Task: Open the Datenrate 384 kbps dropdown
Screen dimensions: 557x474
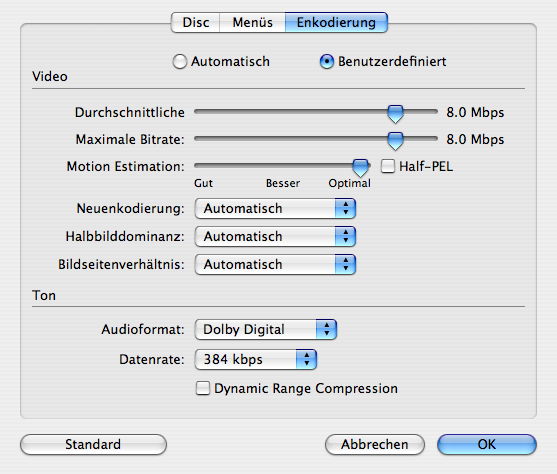Action: [256, 360]
